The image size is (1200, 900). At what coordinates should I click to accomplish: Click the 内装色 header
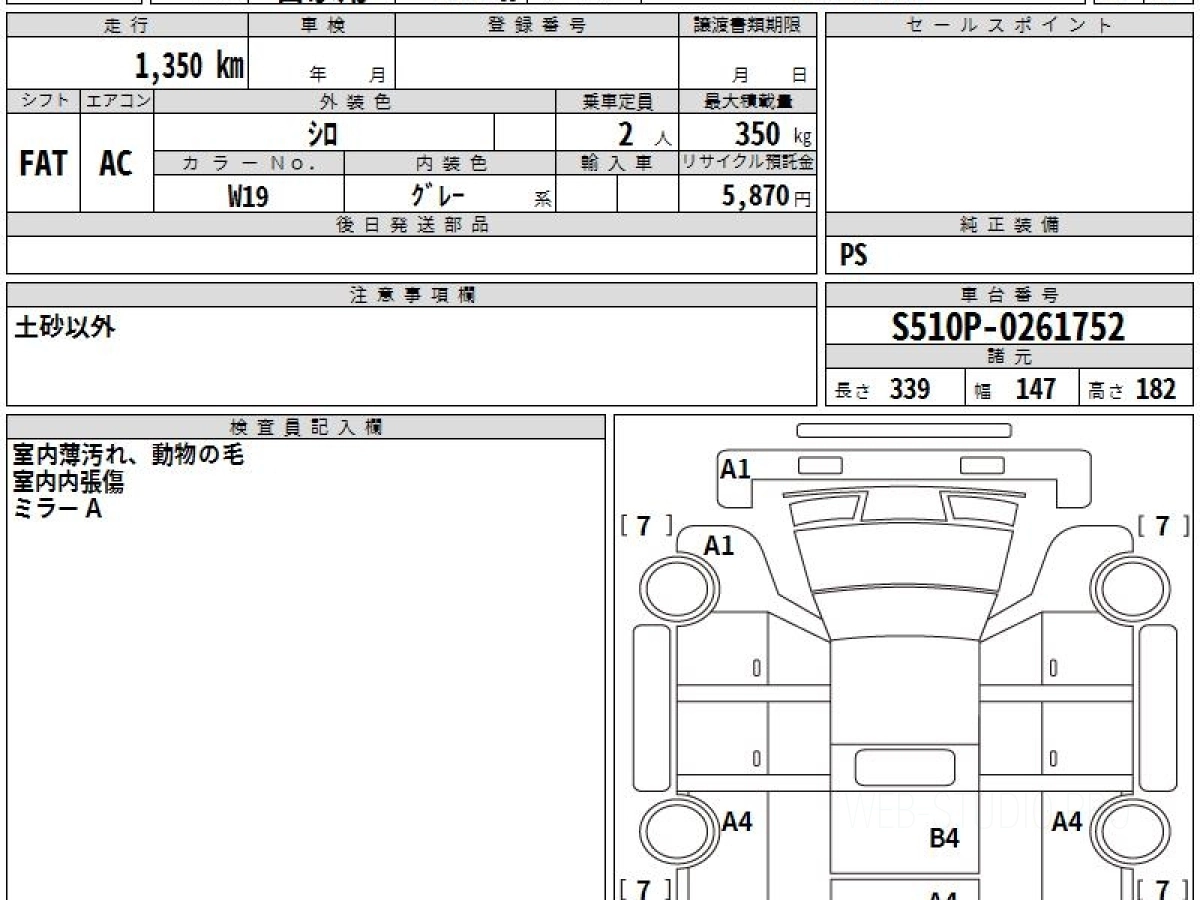[x=450, y=163]
